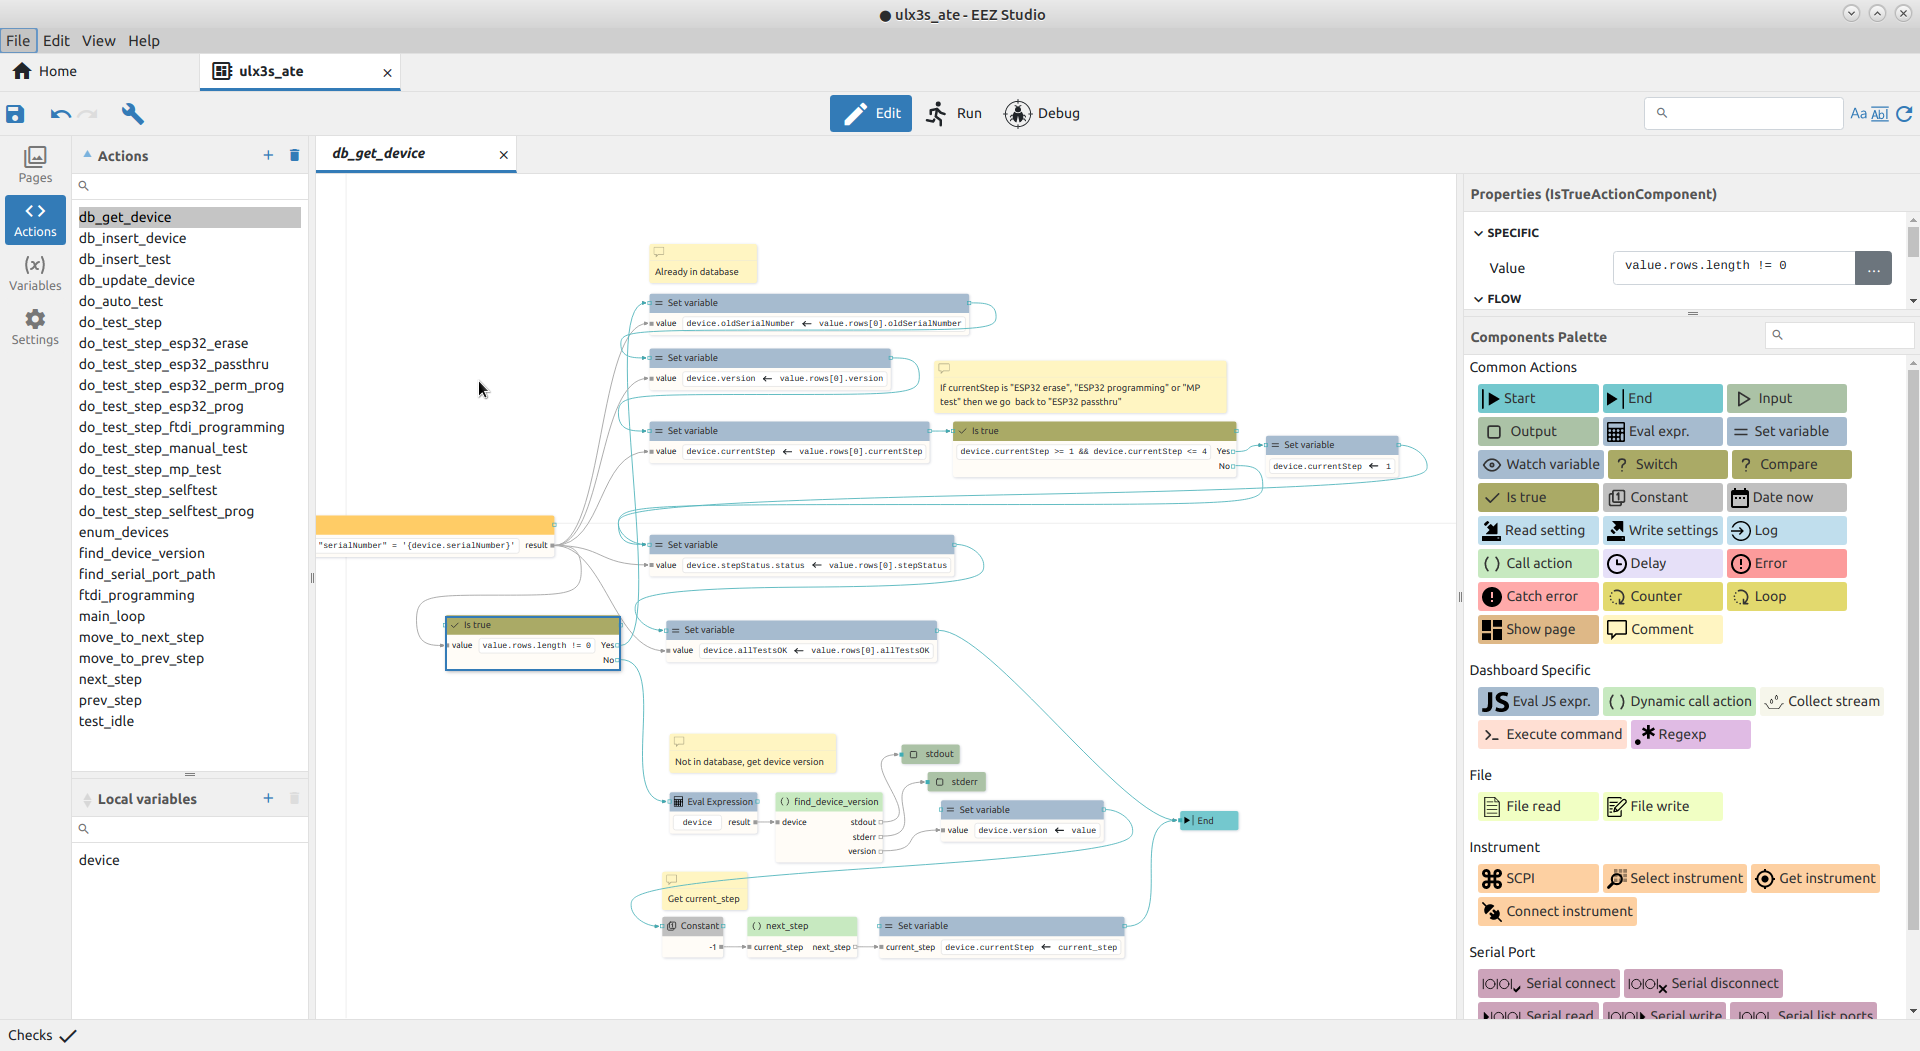Toggle match case Aa search option
The height and width of the screenshot is (1051, 1920).
tap(1858, 114)
